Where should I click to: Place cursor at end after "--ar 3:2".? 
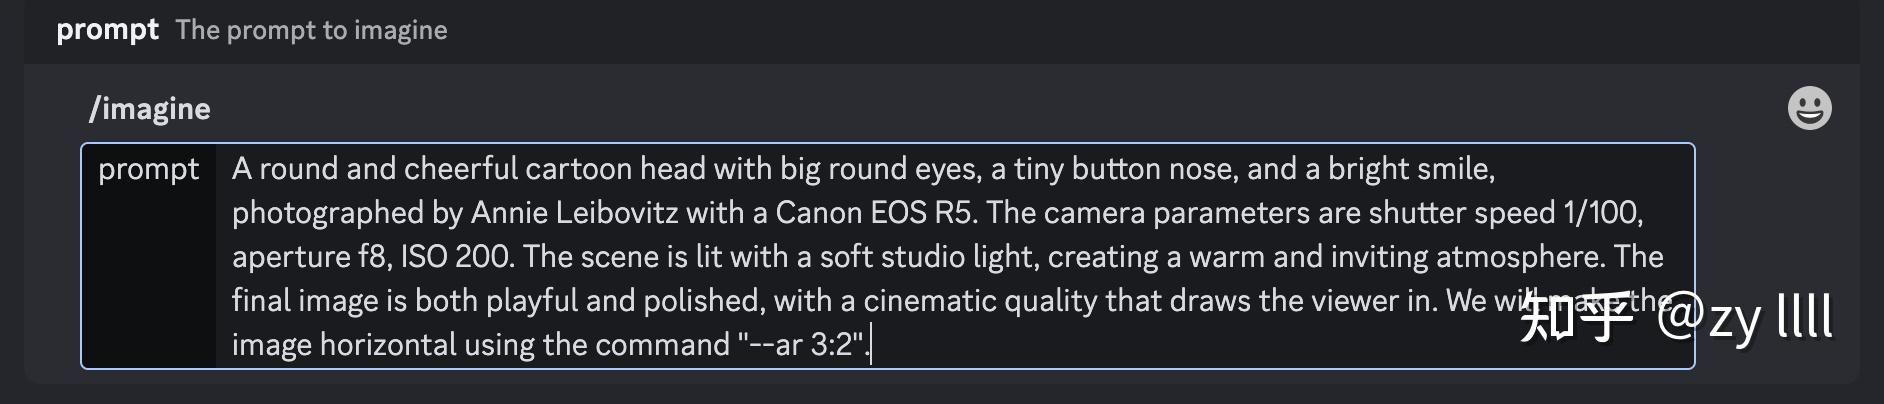871,345
